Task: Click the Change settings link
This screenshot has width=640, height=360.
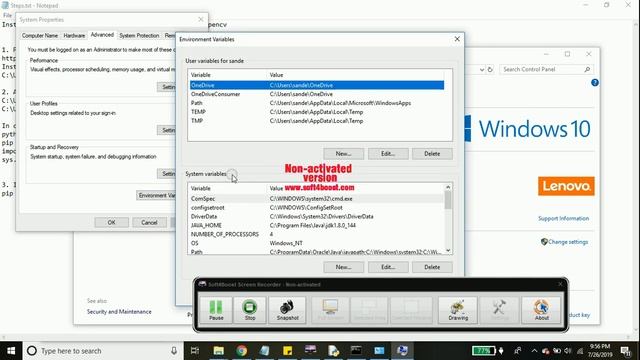Action: click(x=568, y=242)
